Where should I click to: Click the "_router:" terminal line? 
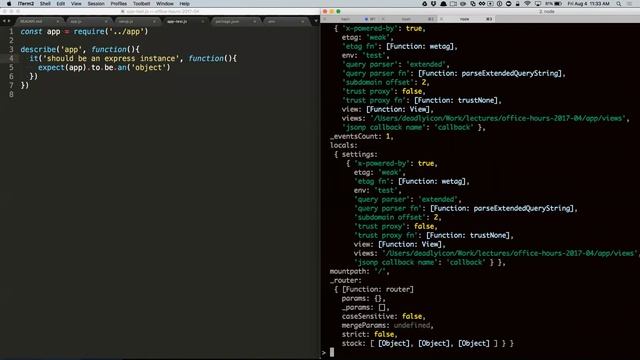346,280
